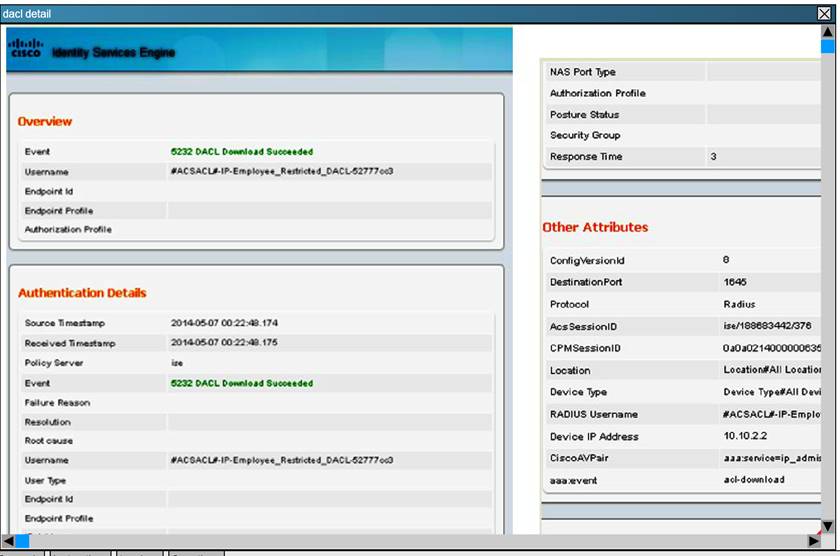Viewport: 840px width, 556px height.
Task: Click the vertical scrollbar down arrow
Action: (827, 526)
